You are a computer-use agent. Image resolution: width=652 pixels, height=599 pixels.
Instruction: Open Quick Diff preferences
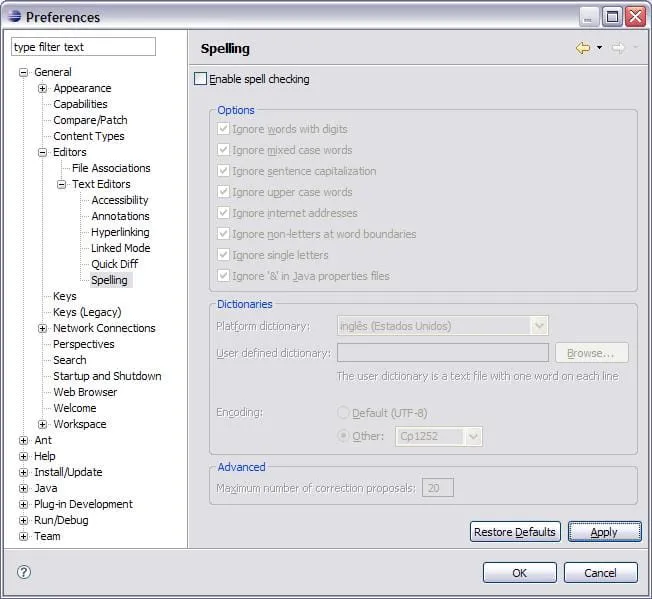pos(115,264)
